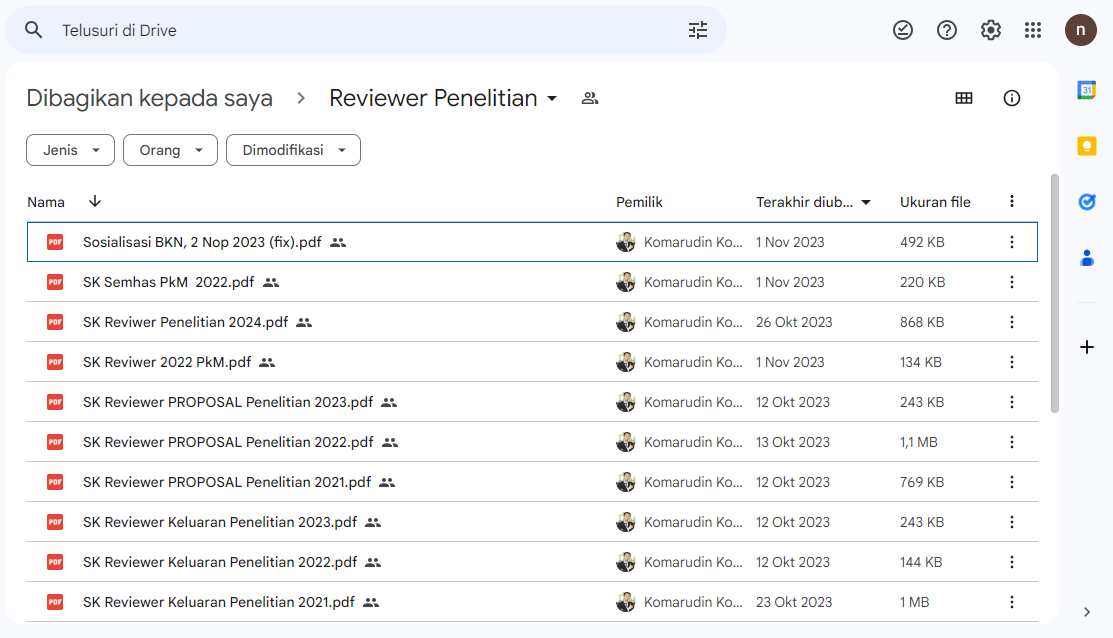Select SK Reviwer Penelitian 2024.pdf file
Viewport: 1113px width, 638px height.
tap(185, 322)
